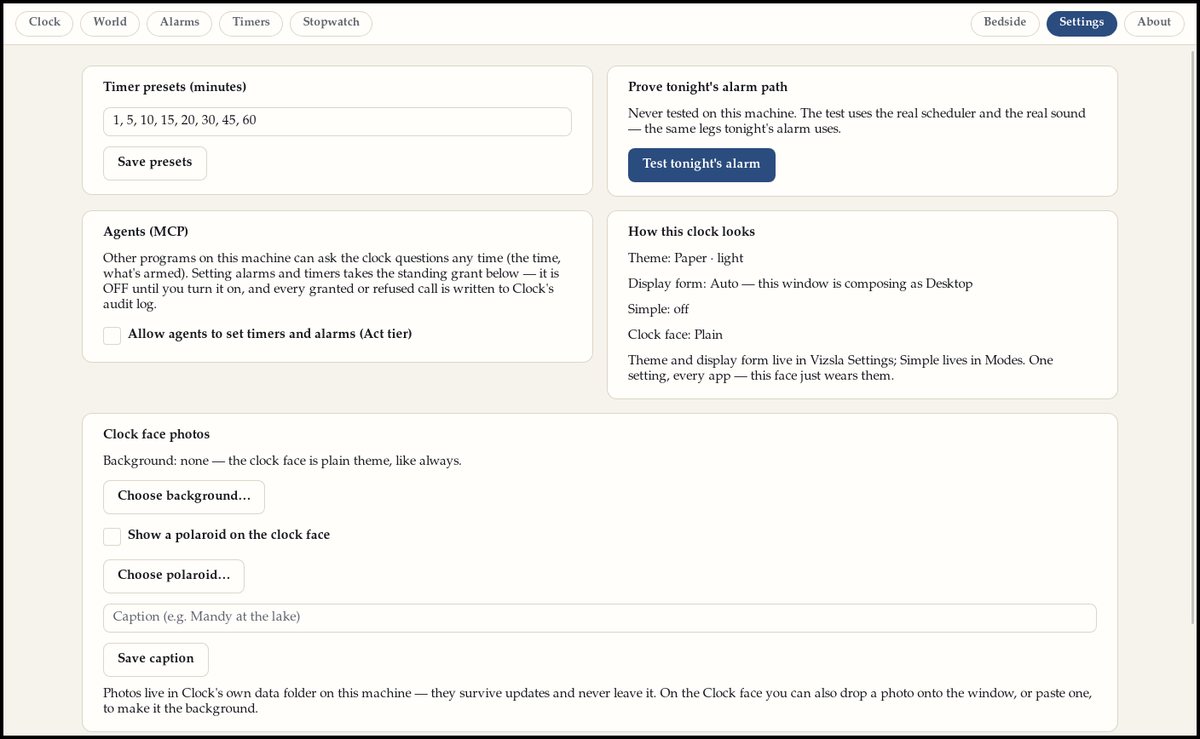
Task: Switch to the World tab
Action: tap(110, 22)
